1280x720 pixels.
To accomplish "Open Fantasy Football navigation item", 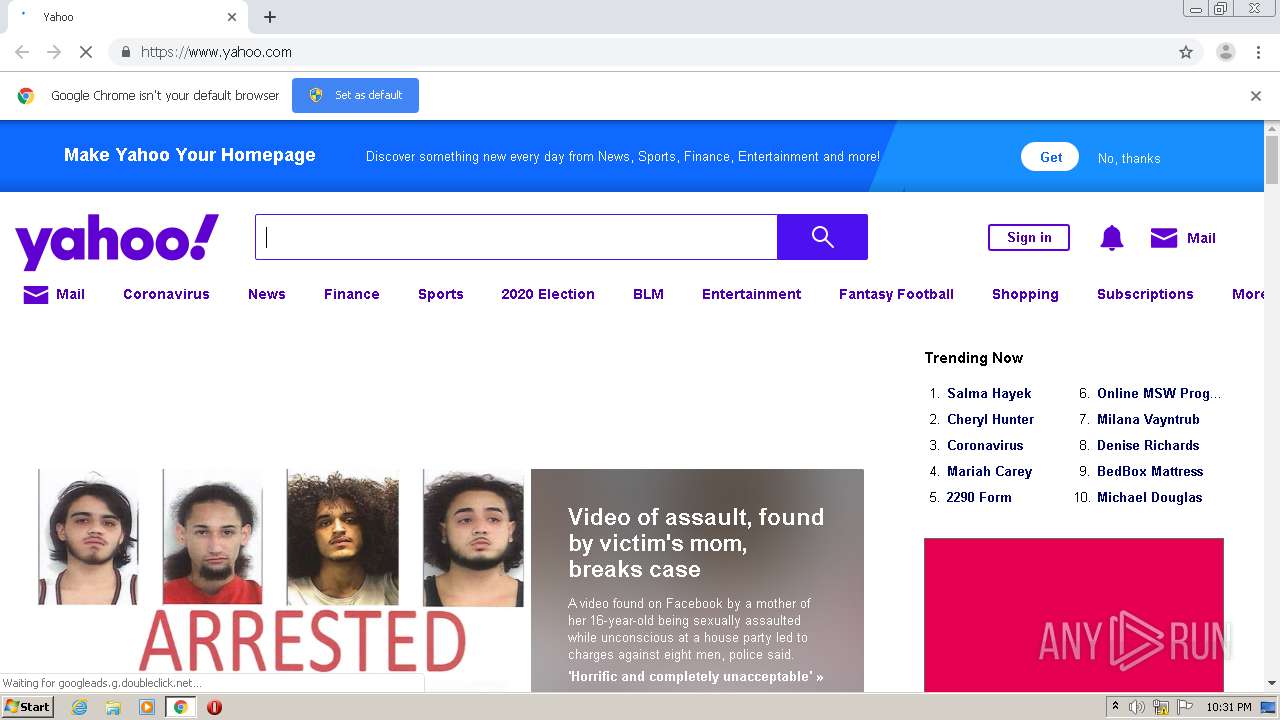I will click(896, 294).
